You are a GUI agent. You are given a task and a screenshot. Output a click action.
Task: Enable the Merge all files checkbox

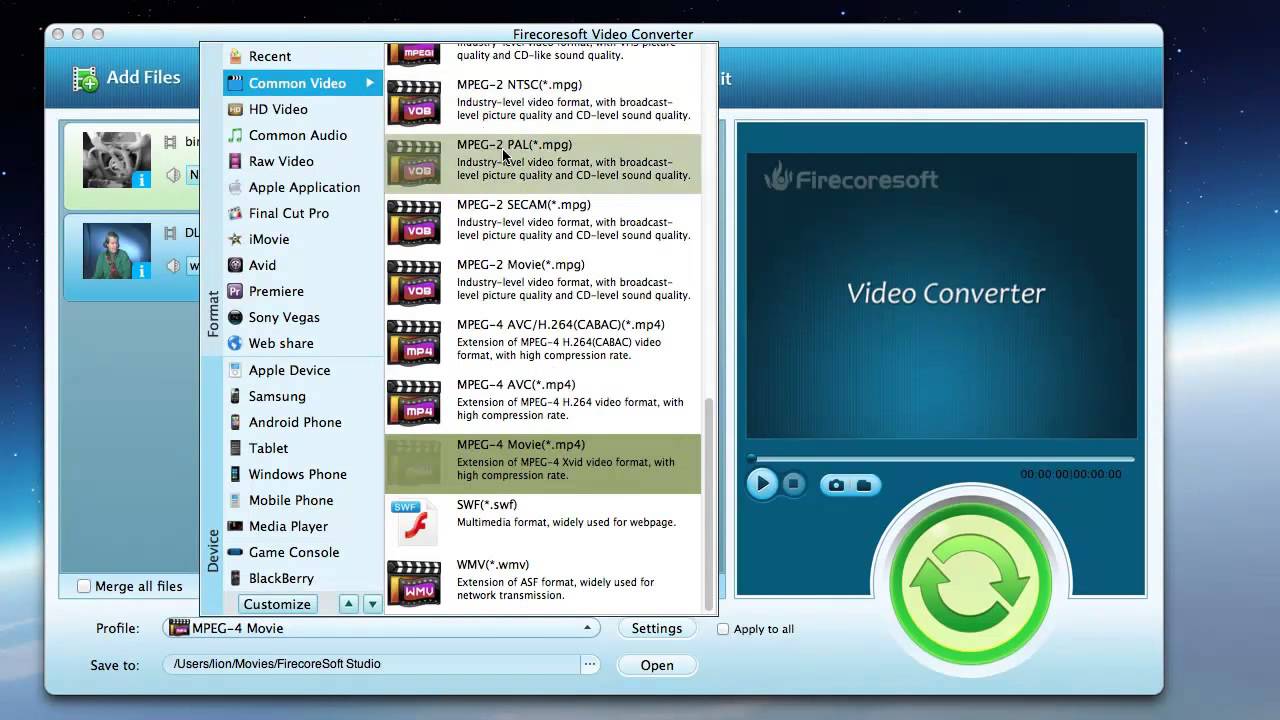pos(84,587)
